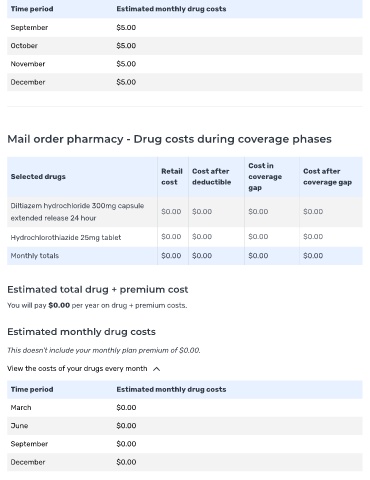The height and width of the screenshot is (480, 370).
Task: Click the bottom table's December $0.00 row
Action: pos(185,462)
